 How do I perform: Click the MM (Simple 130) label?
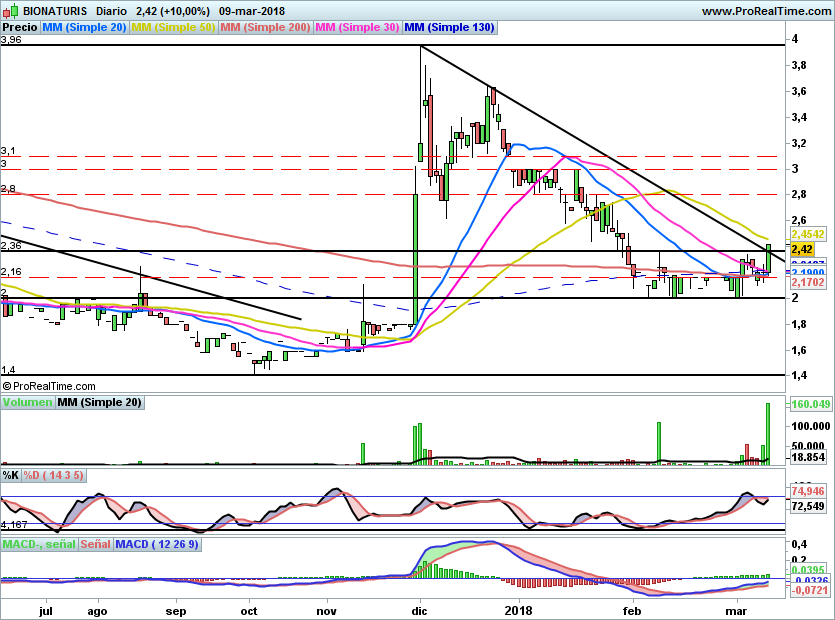[449, 27]
